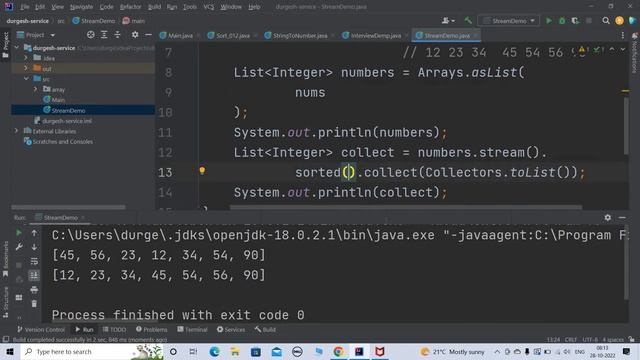
Task: Open the Refactor menu
Action: (x=130, y=7)
